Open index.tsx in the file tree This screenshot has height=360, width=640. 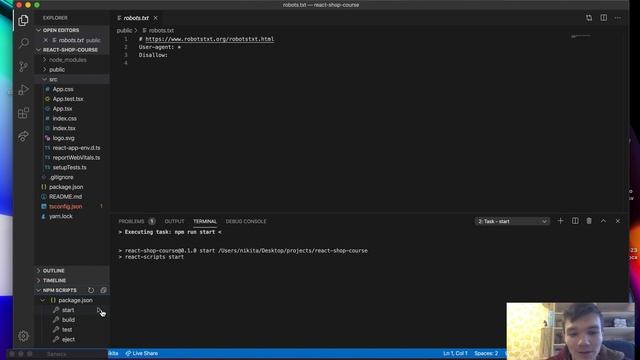point(64,128)
